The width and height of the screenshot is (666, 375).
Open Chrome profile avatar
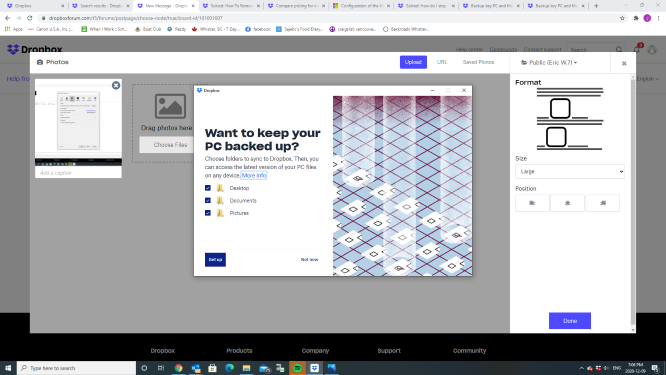pyautogui.click(x=647, y=18)
